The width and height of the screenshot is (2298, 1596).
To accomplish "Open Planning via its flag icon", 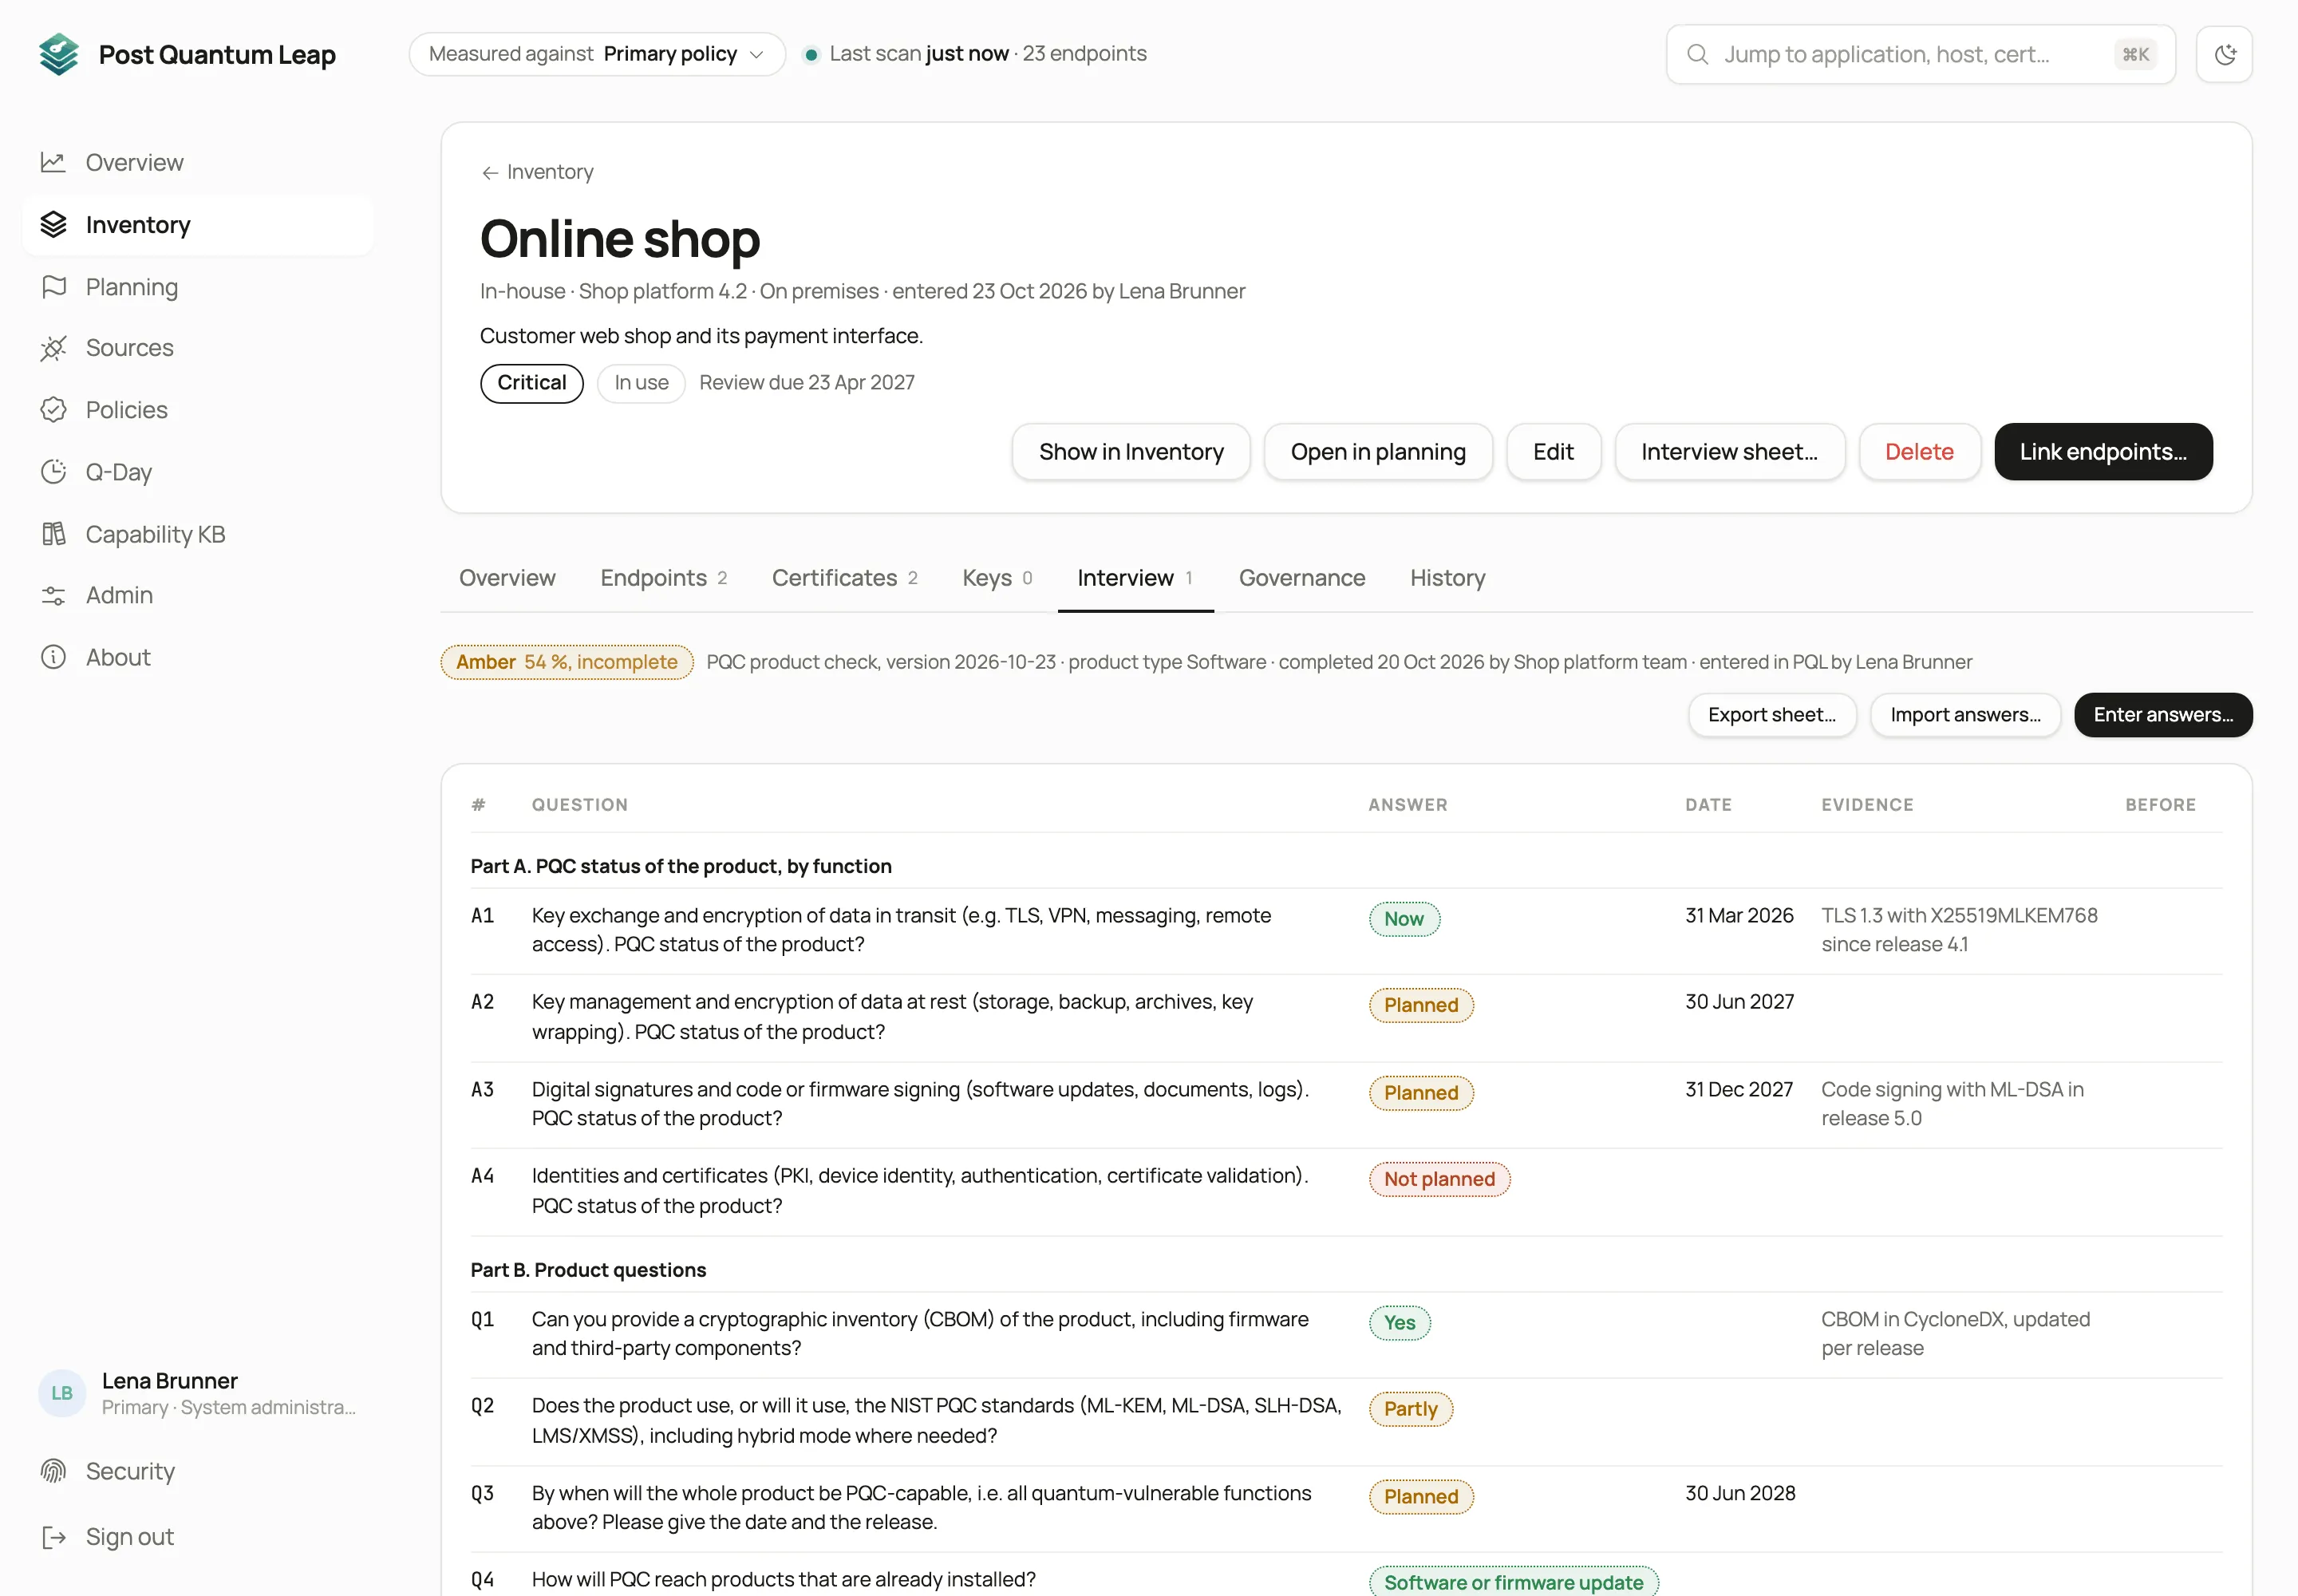I will pos(53,287).
